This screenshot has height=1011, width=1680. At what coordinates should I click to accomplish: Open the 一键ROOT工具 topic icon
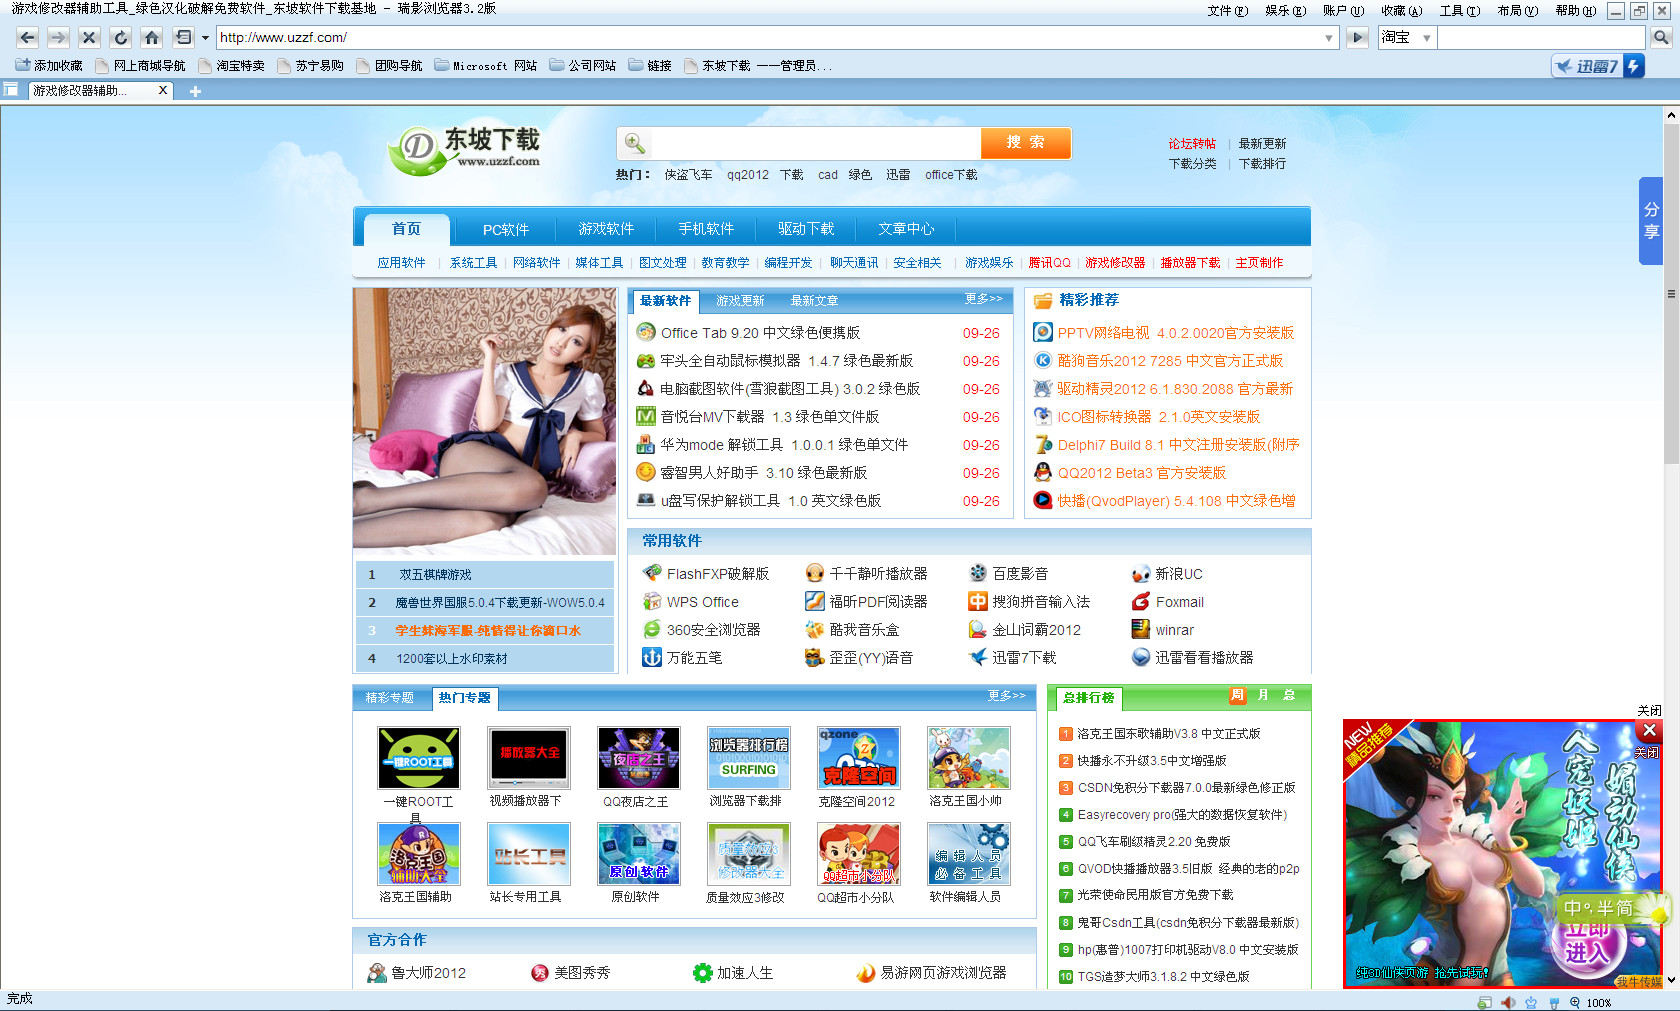(419, 757)
